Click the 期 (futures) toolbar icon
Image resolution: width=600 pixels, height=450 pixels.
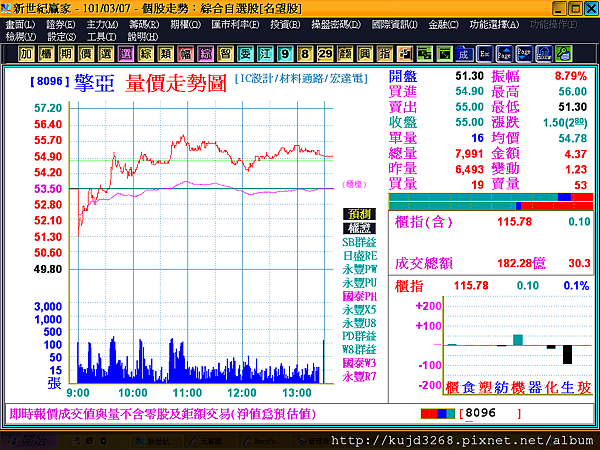point(66,54)
